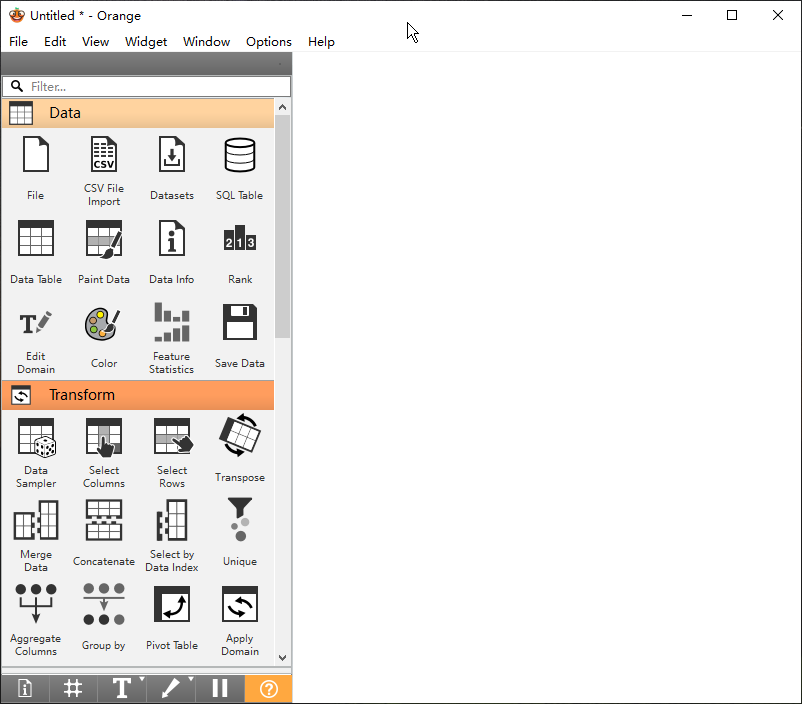Select the arrow annotation pencil tool
Screen dimensions: 802x704
point(170,689)
